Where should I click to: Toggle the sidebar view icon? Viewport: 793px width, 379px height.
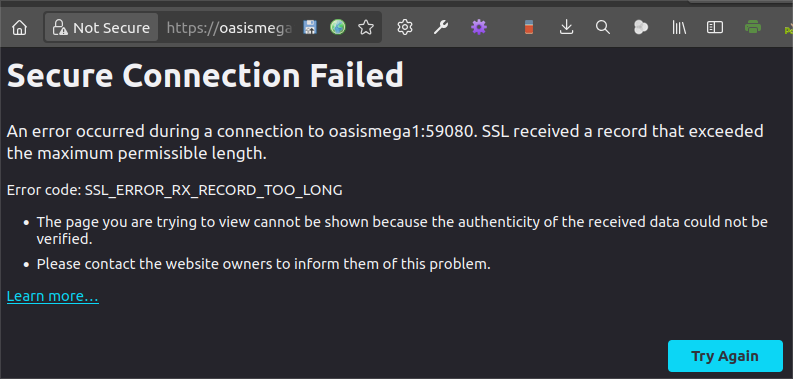click(715, 27)
